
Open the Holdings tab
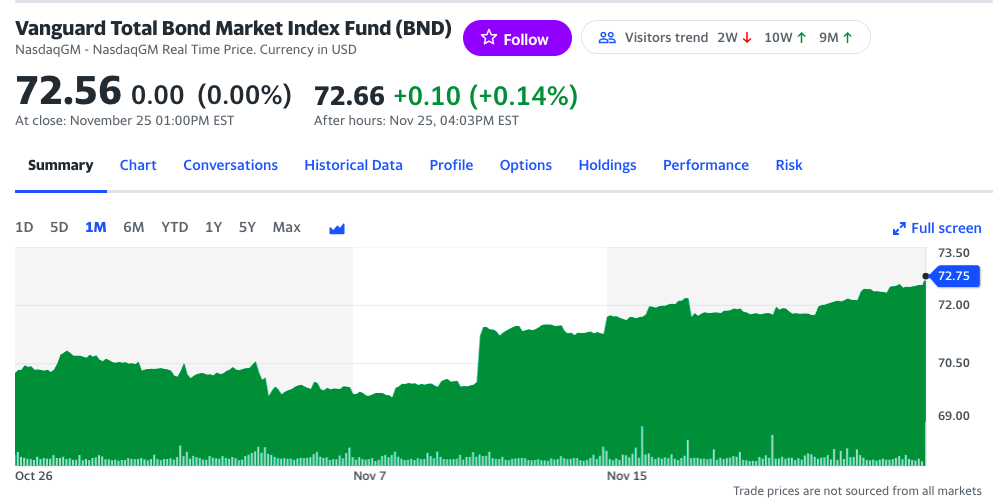[607, 165]
